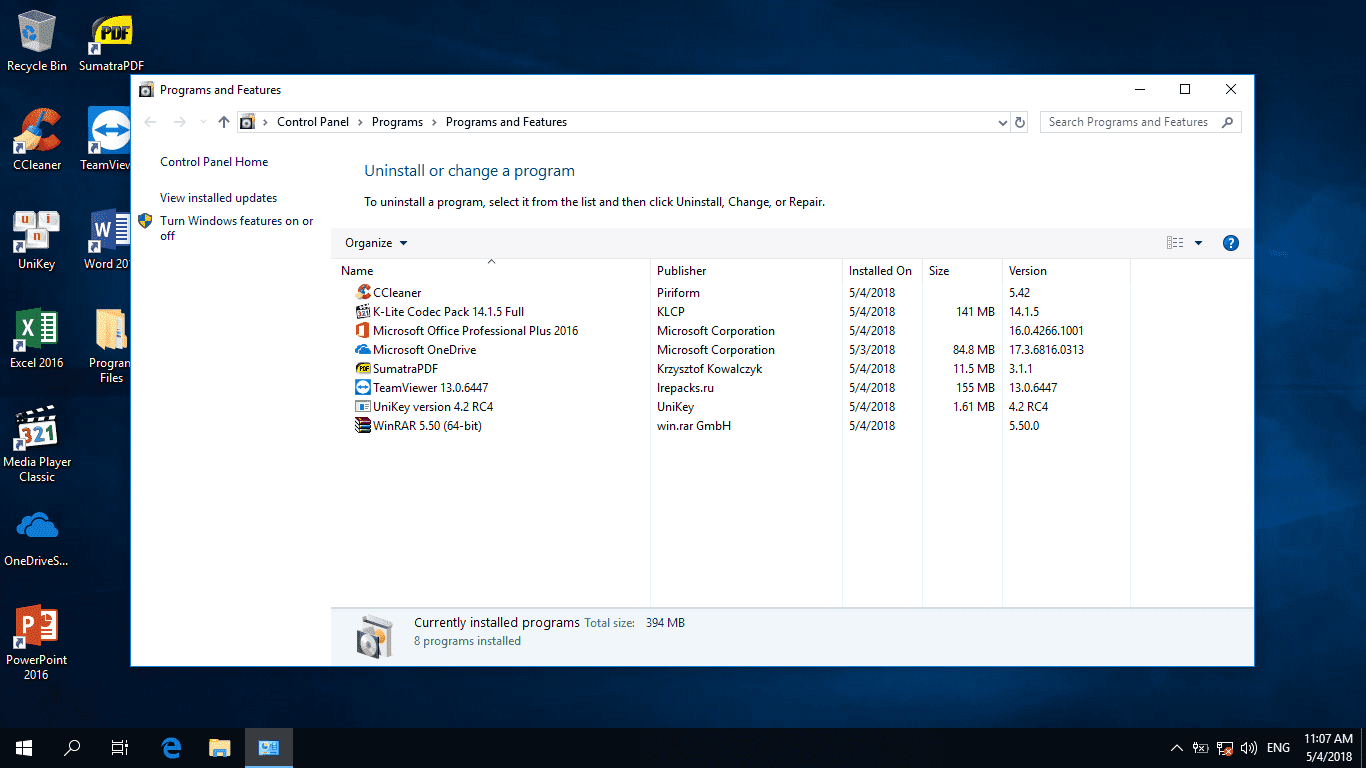The image size is (1366, 768).
Task: Open Excel 2016 desktop shortcut
Action: [37, 338]
